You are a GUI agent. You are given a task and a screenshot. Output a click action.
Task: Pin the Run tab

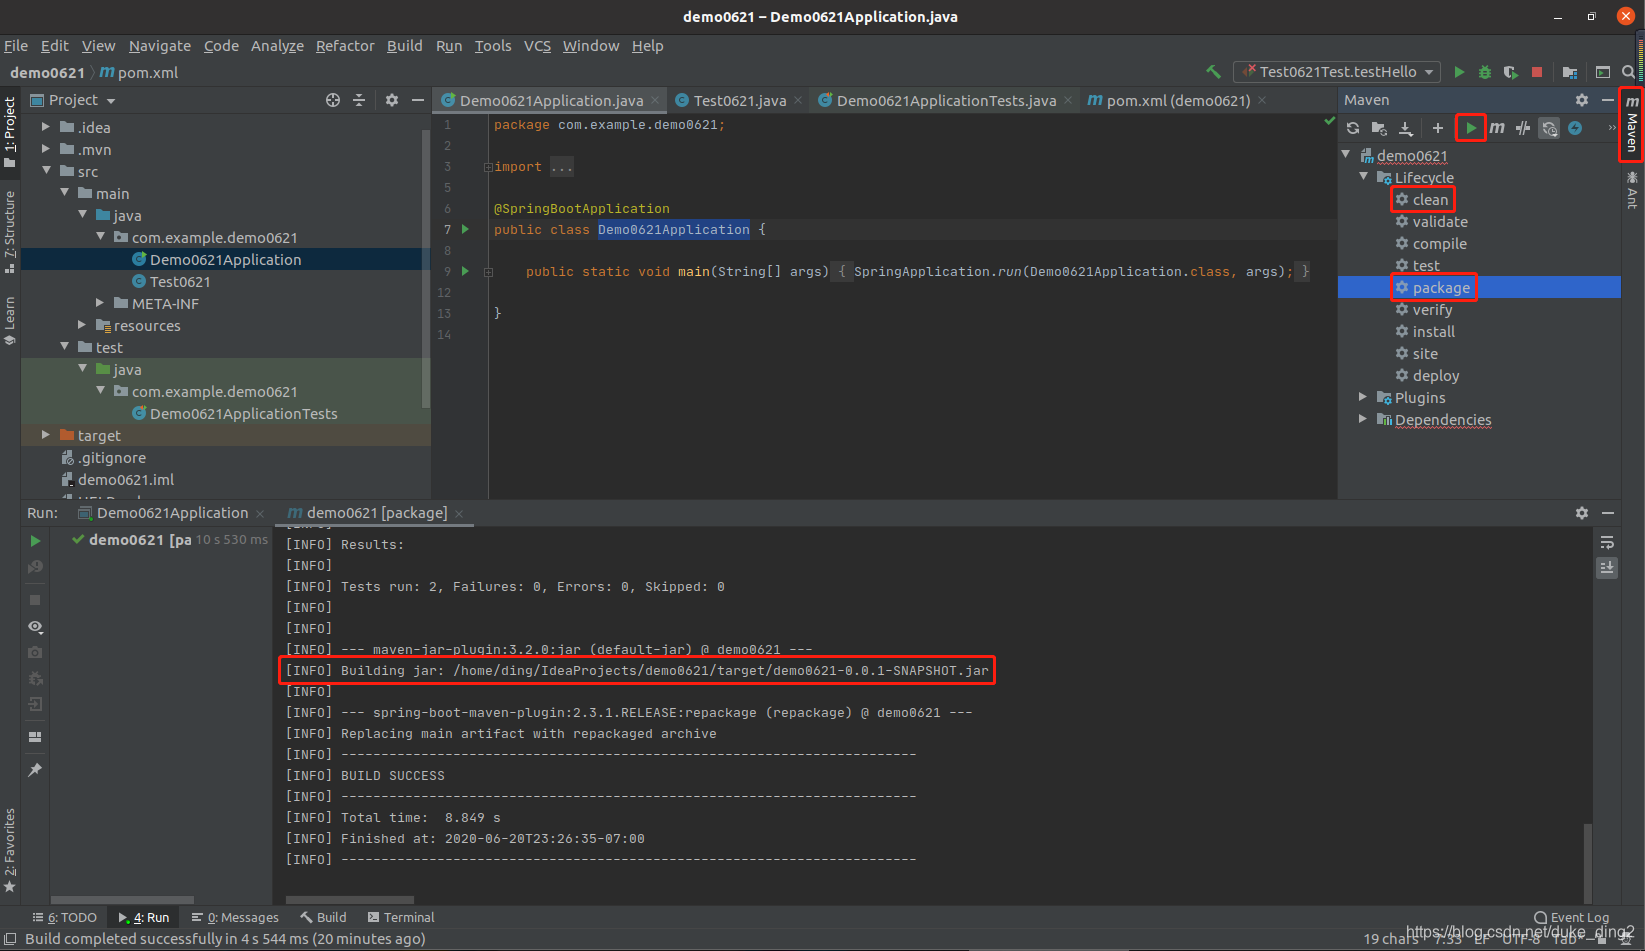click(x=35, y=770)
